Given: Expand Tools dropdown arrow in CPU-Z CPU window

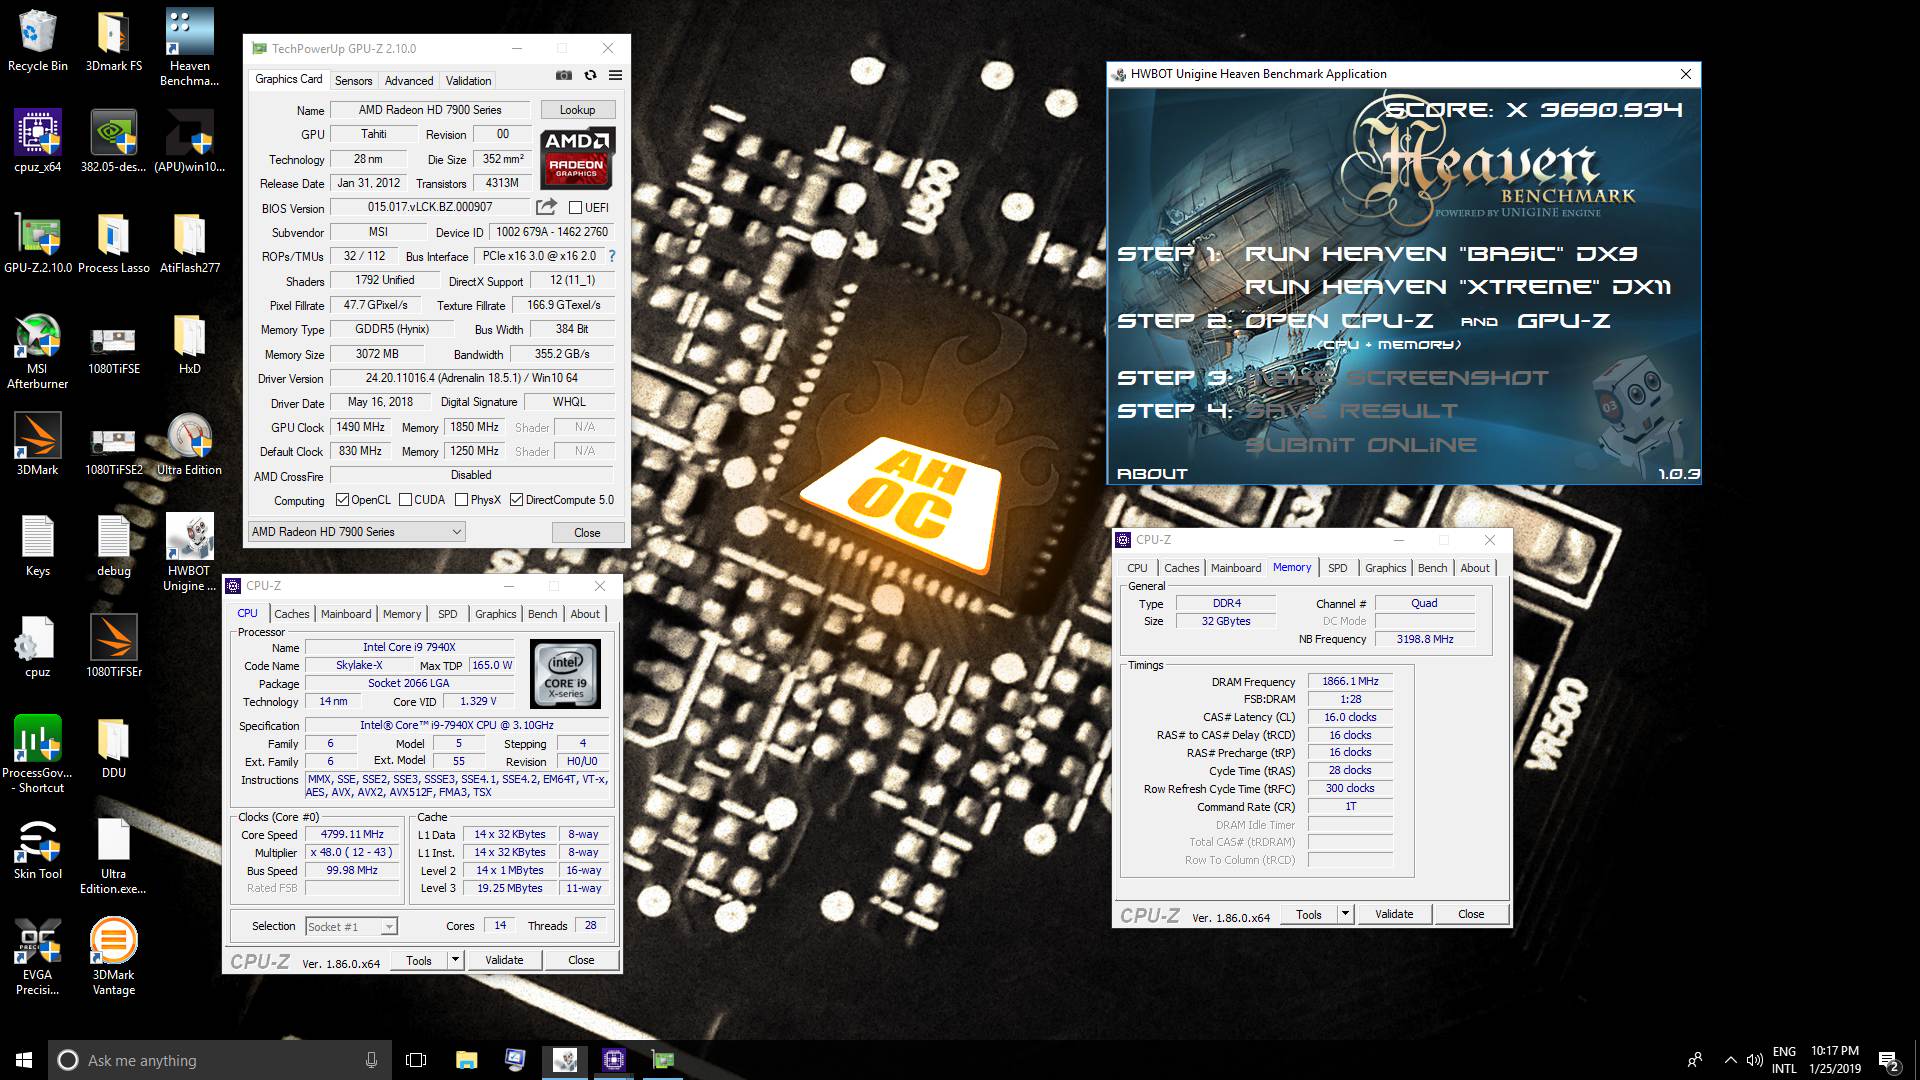Looking at the screenshot, I should 455,960.
